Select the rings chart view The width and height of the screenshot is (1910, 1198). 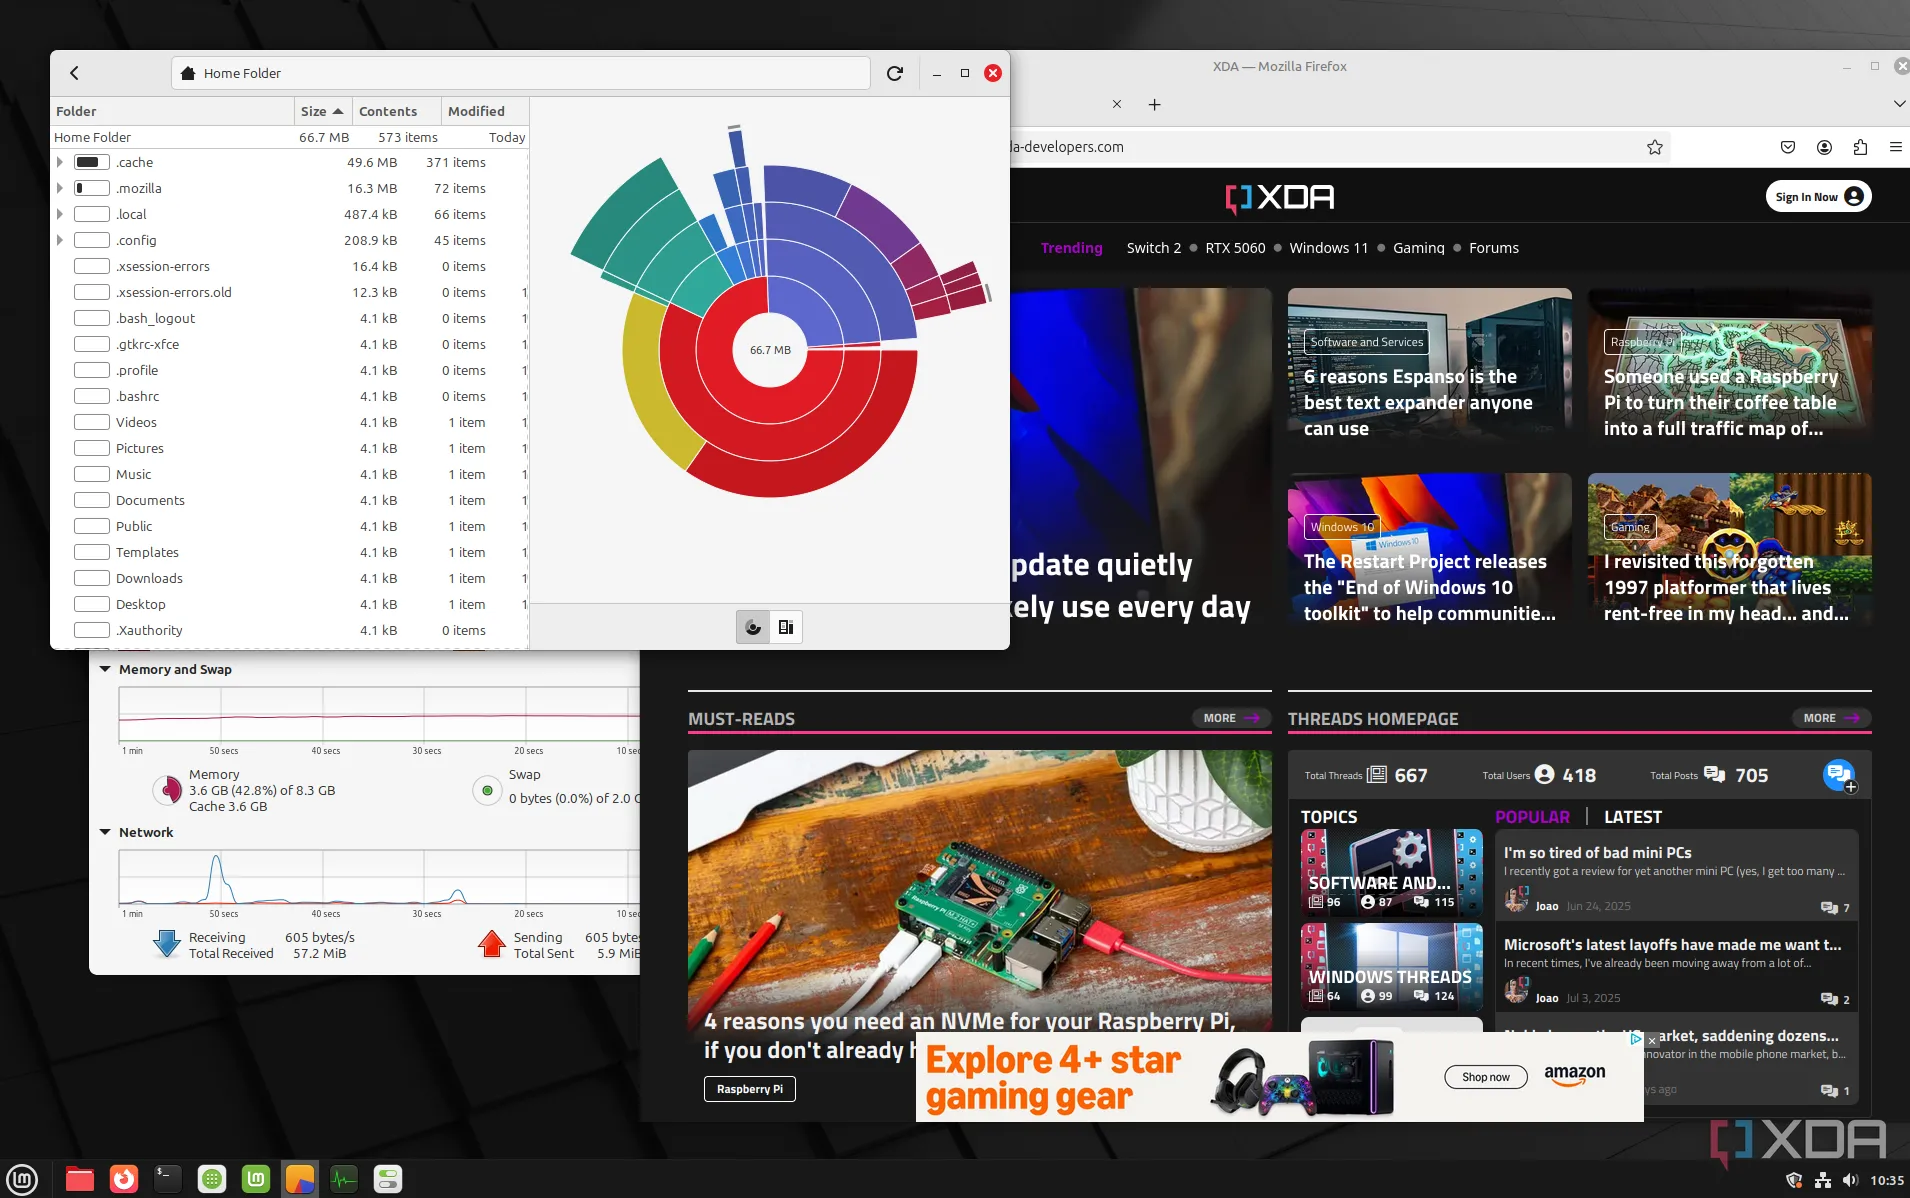(753, 627)
